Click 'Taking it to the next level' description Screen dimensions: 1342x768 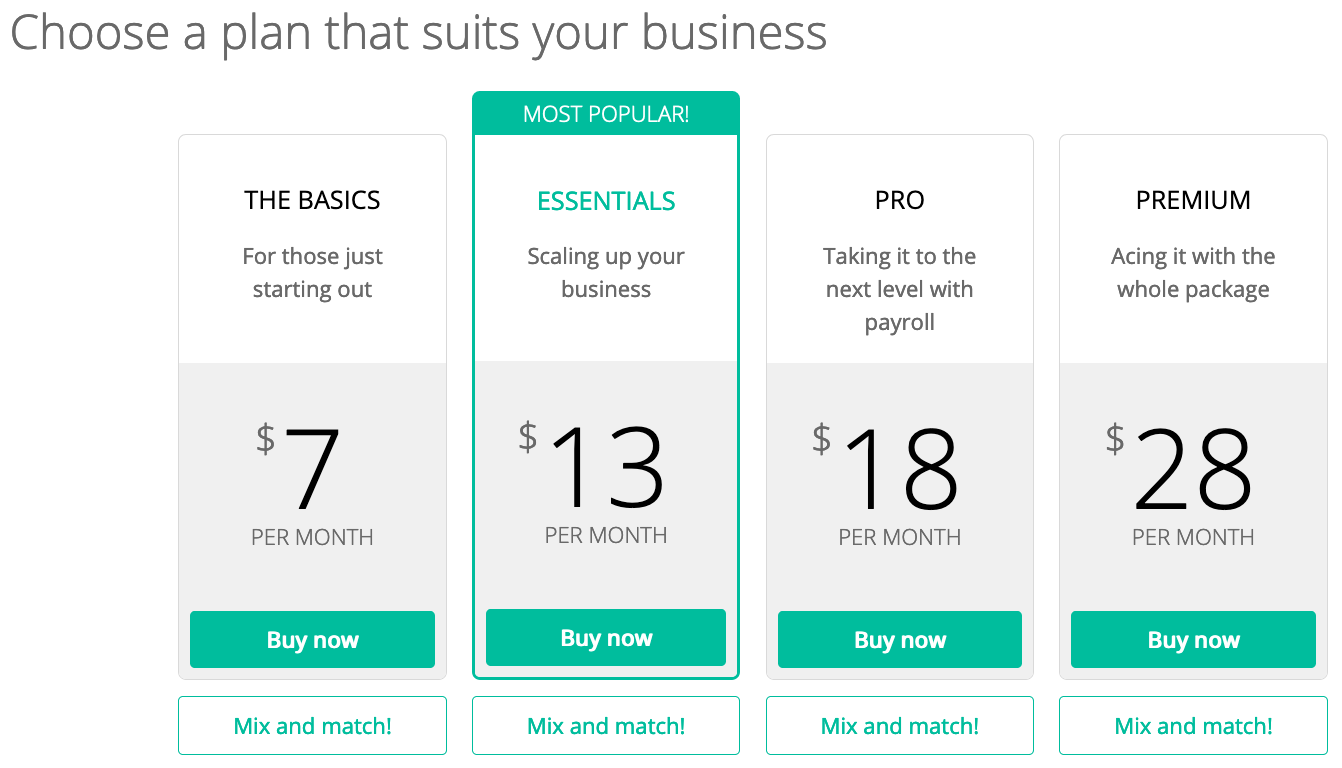point(900,289)
